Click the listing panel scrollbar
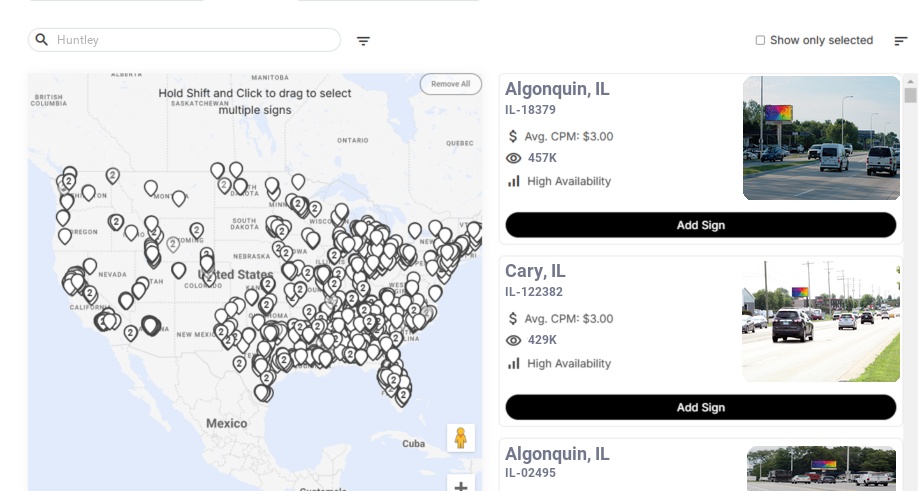This screenshot has width=920, height=491. coord(910,95)
